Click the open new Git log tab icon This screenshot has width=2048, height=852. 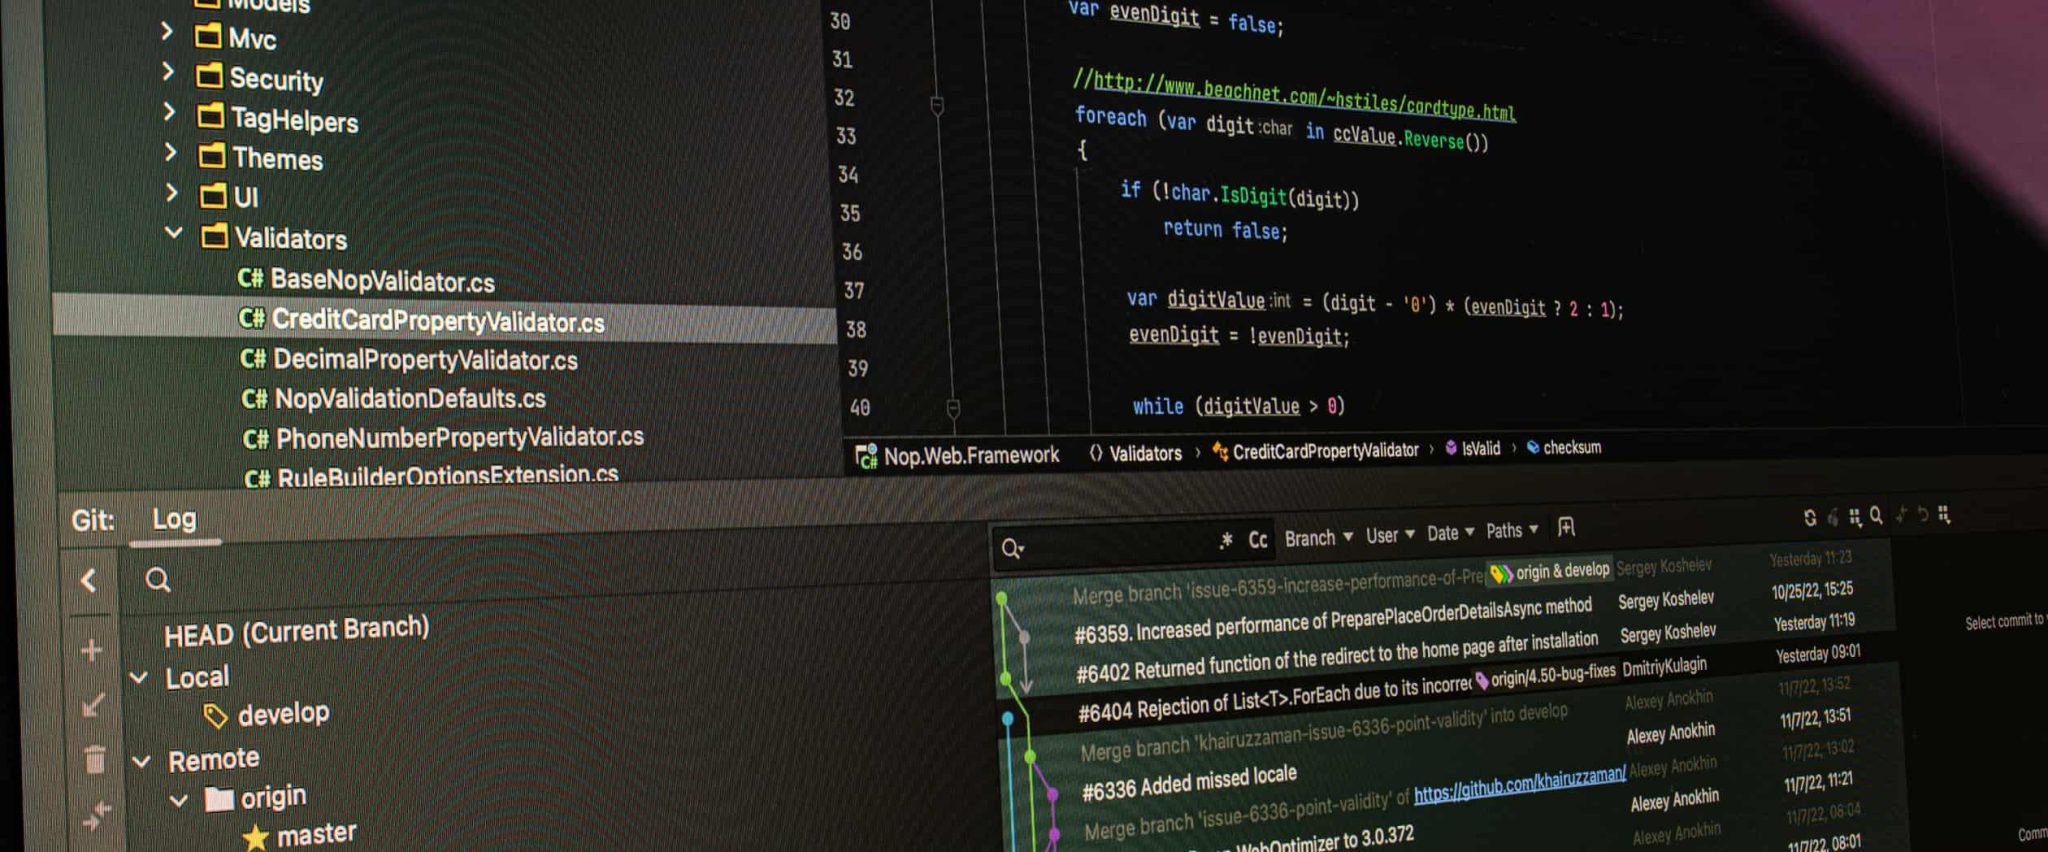tap(1566, 527)
